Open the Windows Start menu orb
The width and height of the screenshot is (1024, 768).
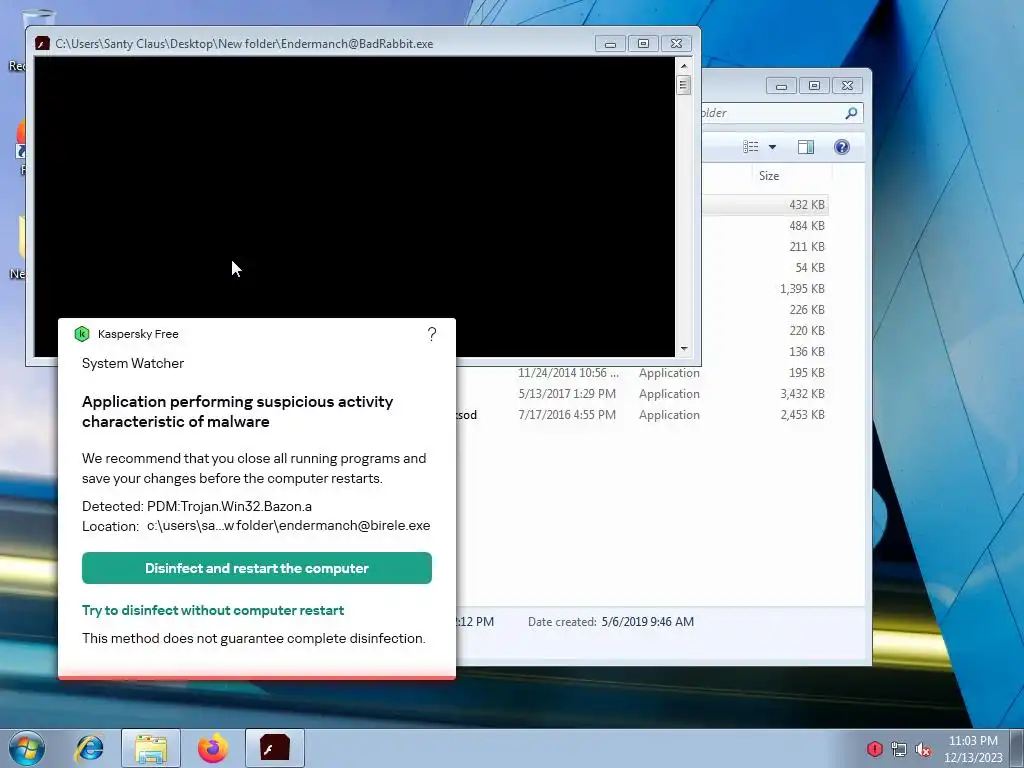click(x=27, y=748)
